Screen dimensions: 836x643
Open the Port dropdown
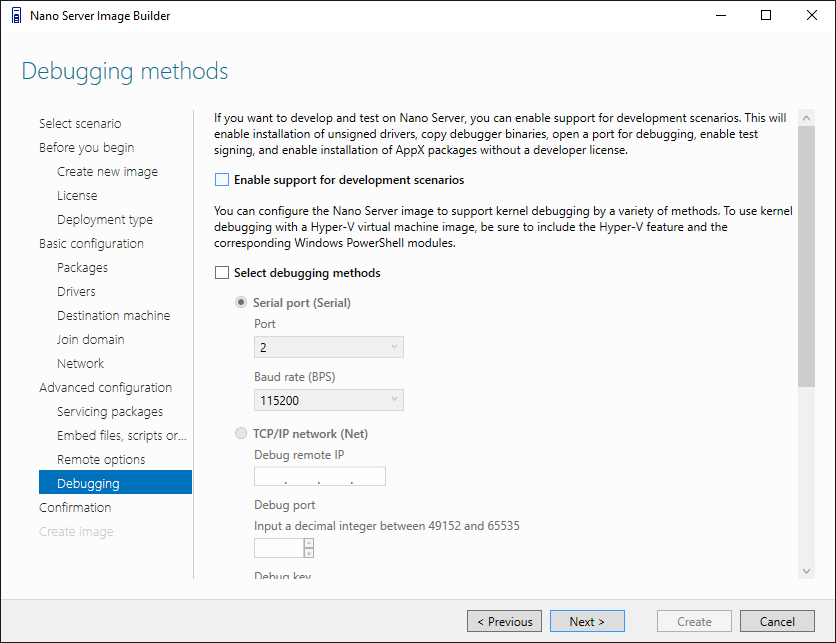[x=329, y=348]
